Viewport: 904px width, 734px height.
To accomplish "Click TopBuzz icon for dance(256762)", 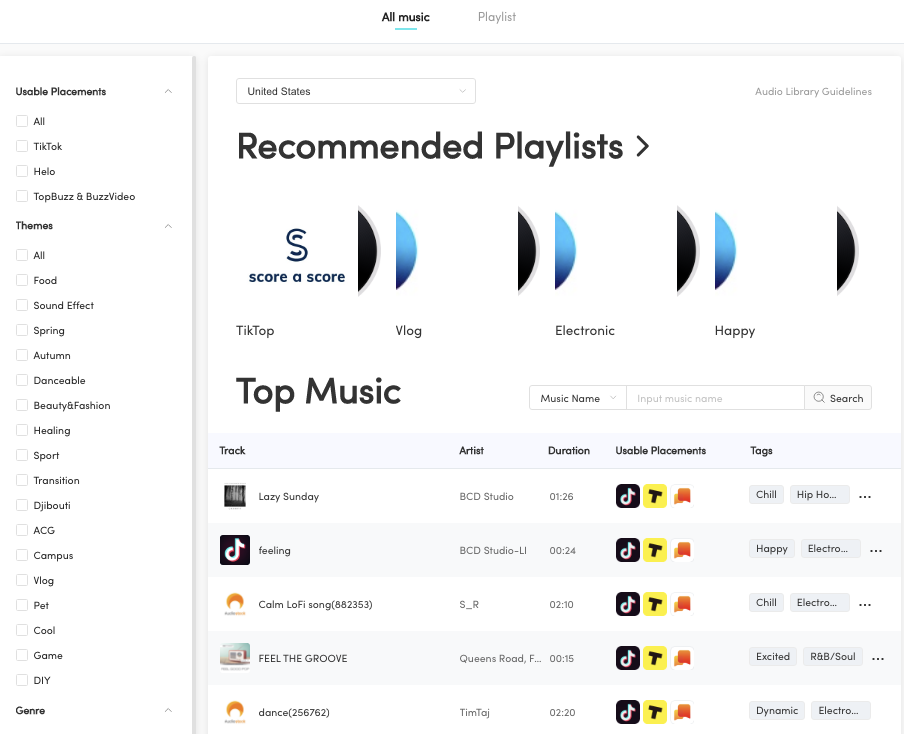I will click(655, 712).
